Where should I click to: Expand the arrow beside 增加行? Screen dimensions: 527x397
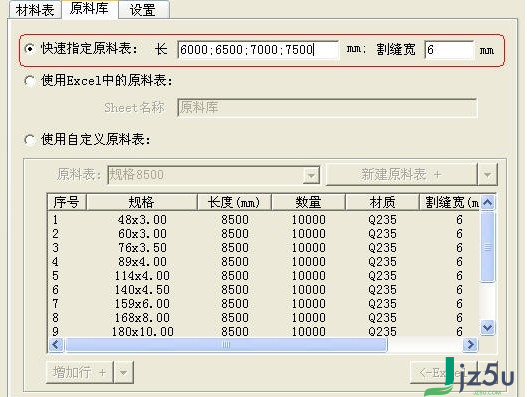click(124, 372)
